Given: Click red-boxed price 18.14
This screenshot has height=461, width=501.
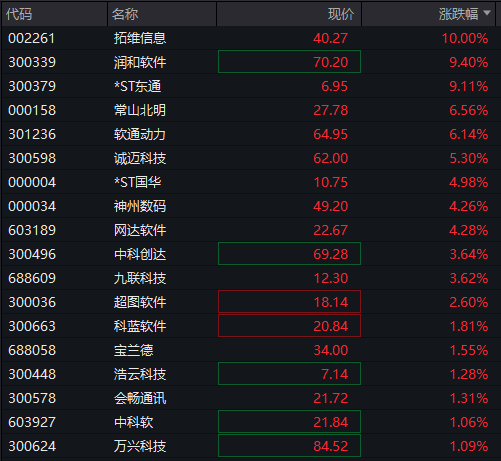Looking at the screenshot, I should pos(289,302).
